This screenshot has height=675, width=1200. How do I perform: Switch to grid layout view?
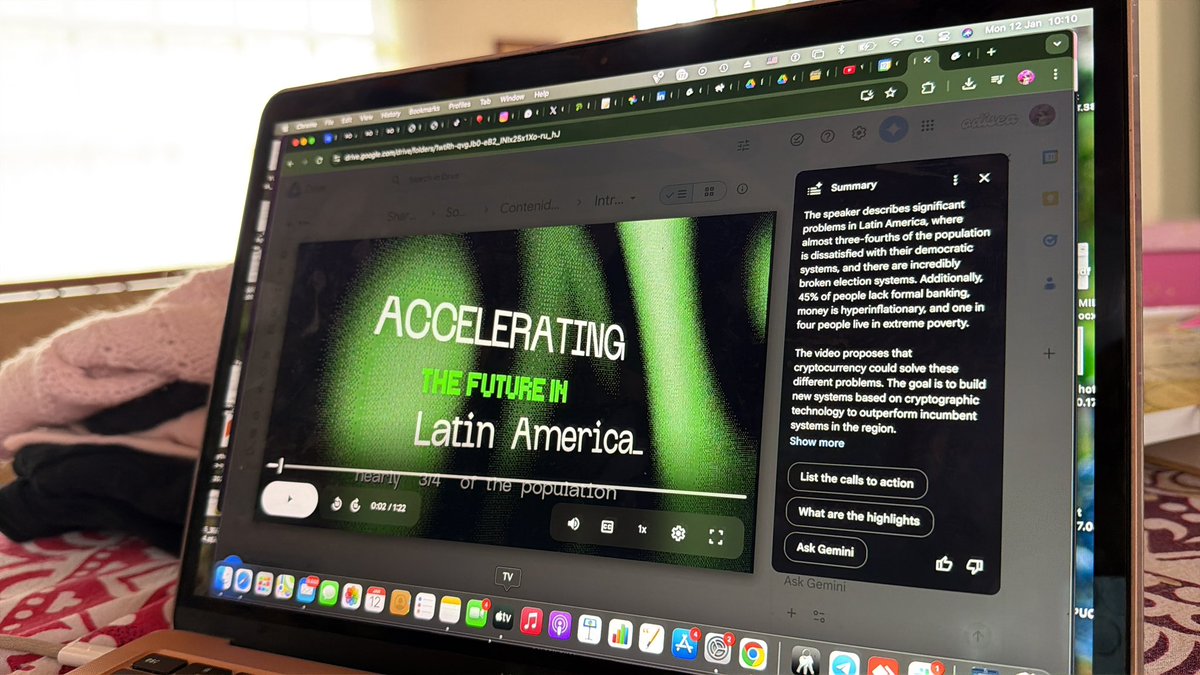tap(709, 190)
